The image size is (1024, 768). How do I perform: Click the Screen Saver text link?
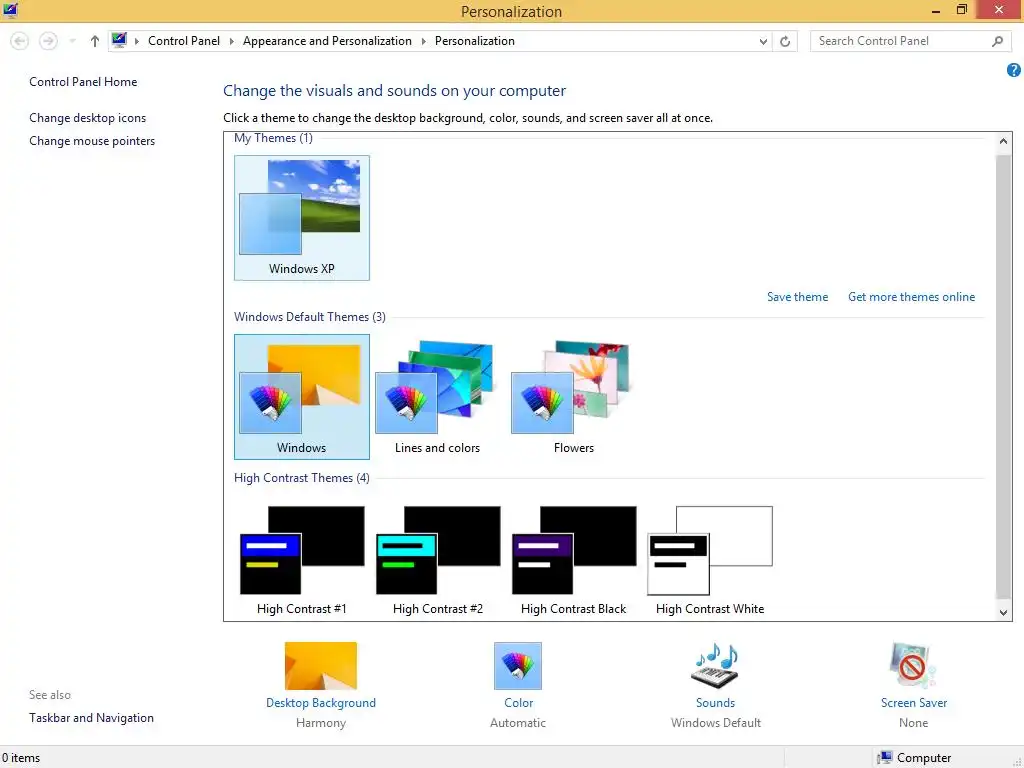point(914,703)
